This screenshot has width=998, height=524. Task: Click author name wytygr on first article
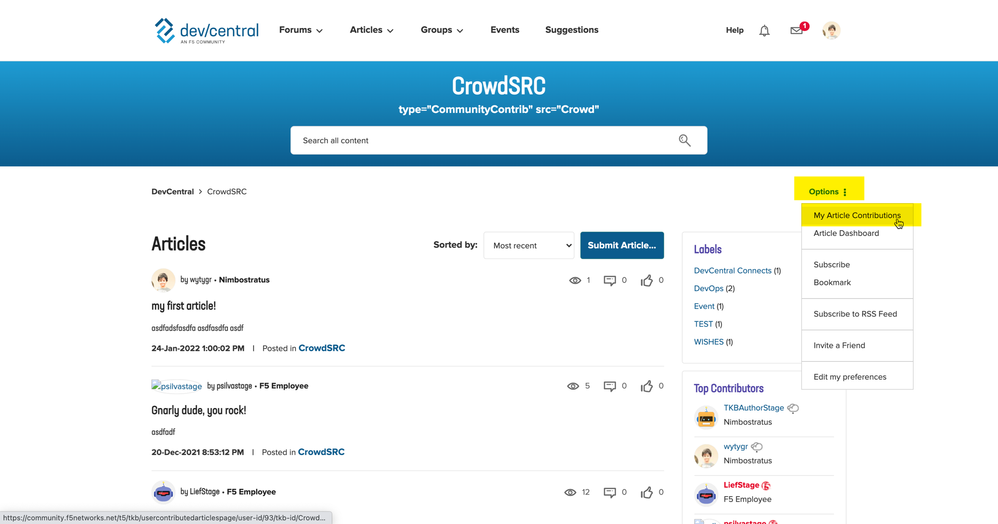200,280
